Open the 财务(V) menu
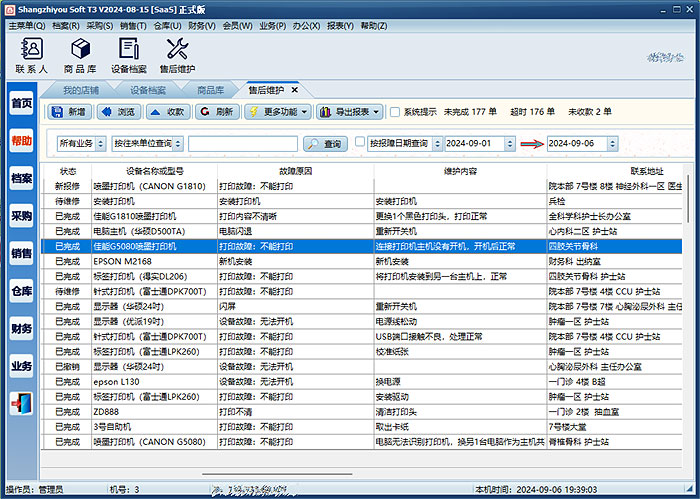 pos(202,26)
